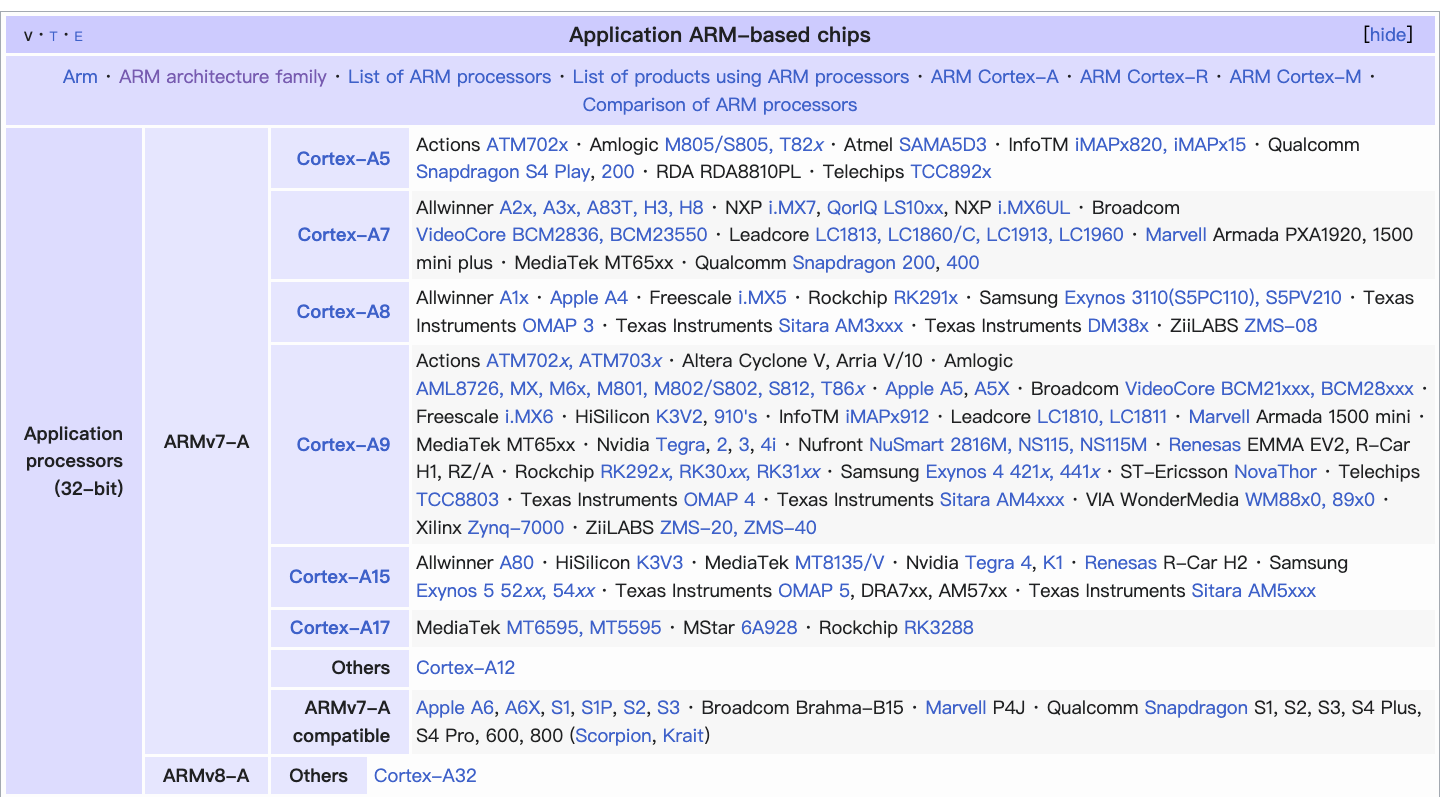Open List of ARM processors
The width and height of the screenshot is (1456, 797).
[449, 77]
